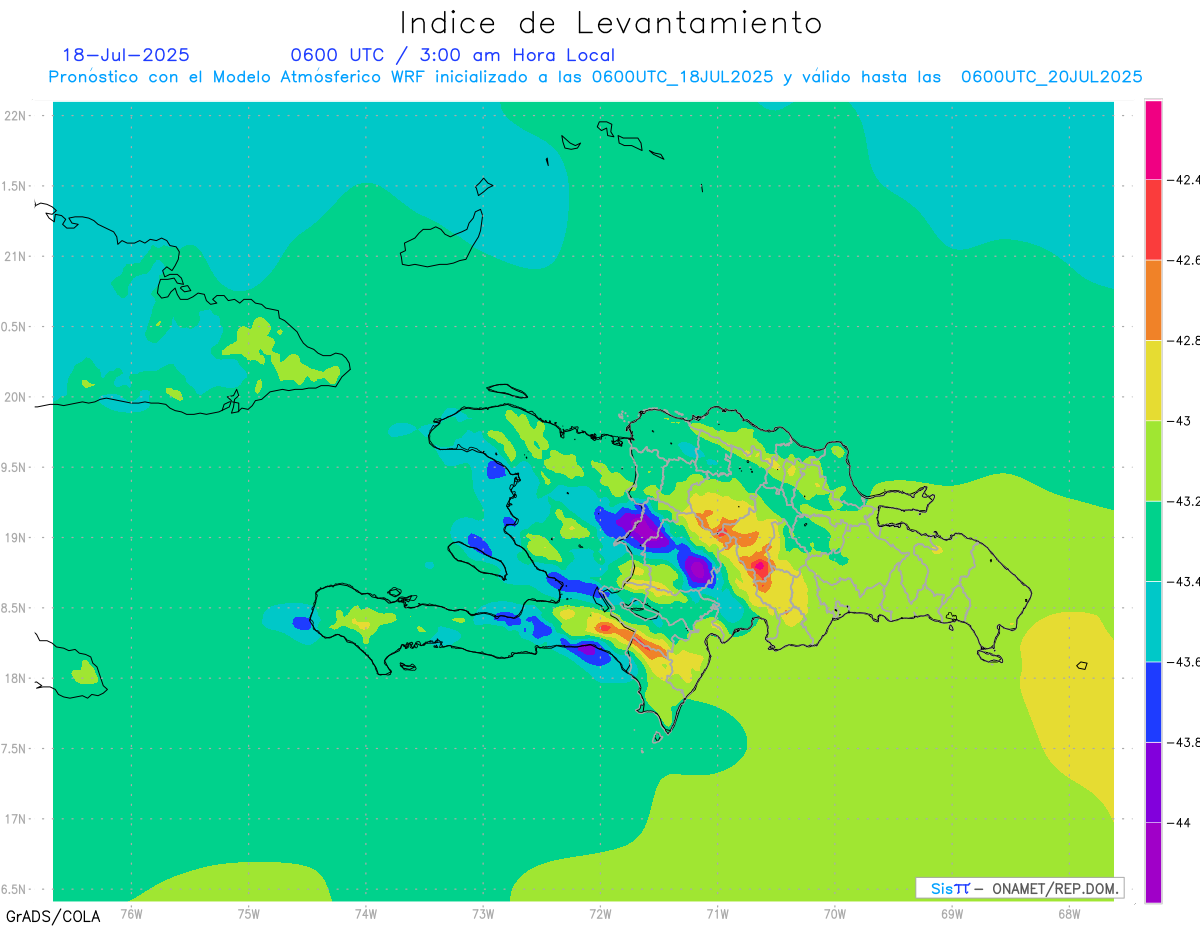Viewport: 1200px width, 927px height.
Task: Select the '74W' longitude label
Action: tap(366, 914)
